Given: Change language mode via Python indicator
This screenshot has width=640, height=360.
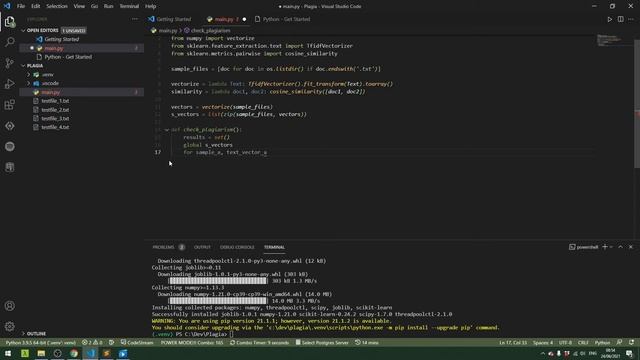Looking at the screenshot, I should (602, 342).
